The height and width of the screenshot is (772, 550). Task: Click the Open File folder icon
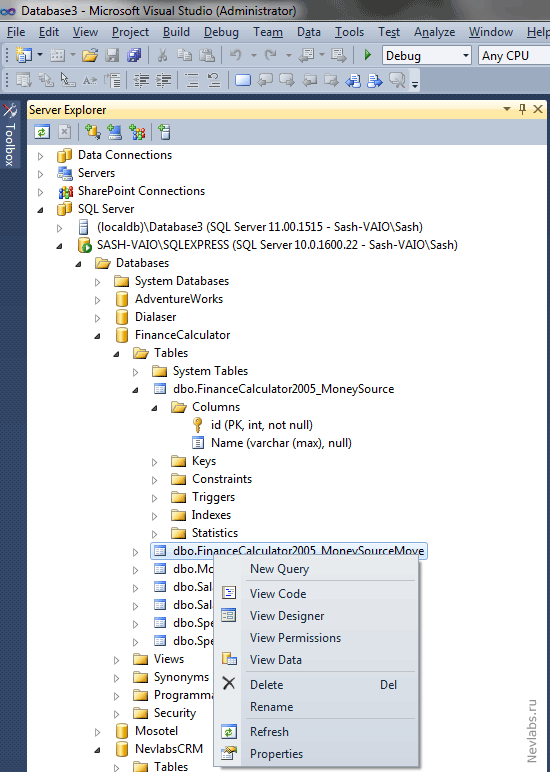pyautogui.click(x=90, y=55)
